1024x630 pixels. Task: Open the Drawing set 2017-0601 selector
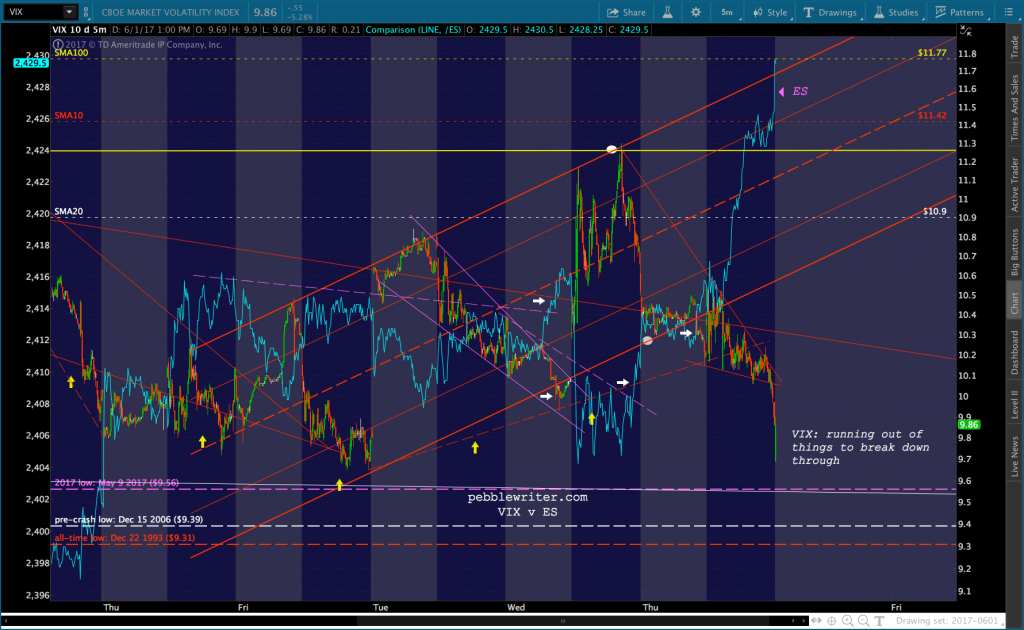click(946, 621)
